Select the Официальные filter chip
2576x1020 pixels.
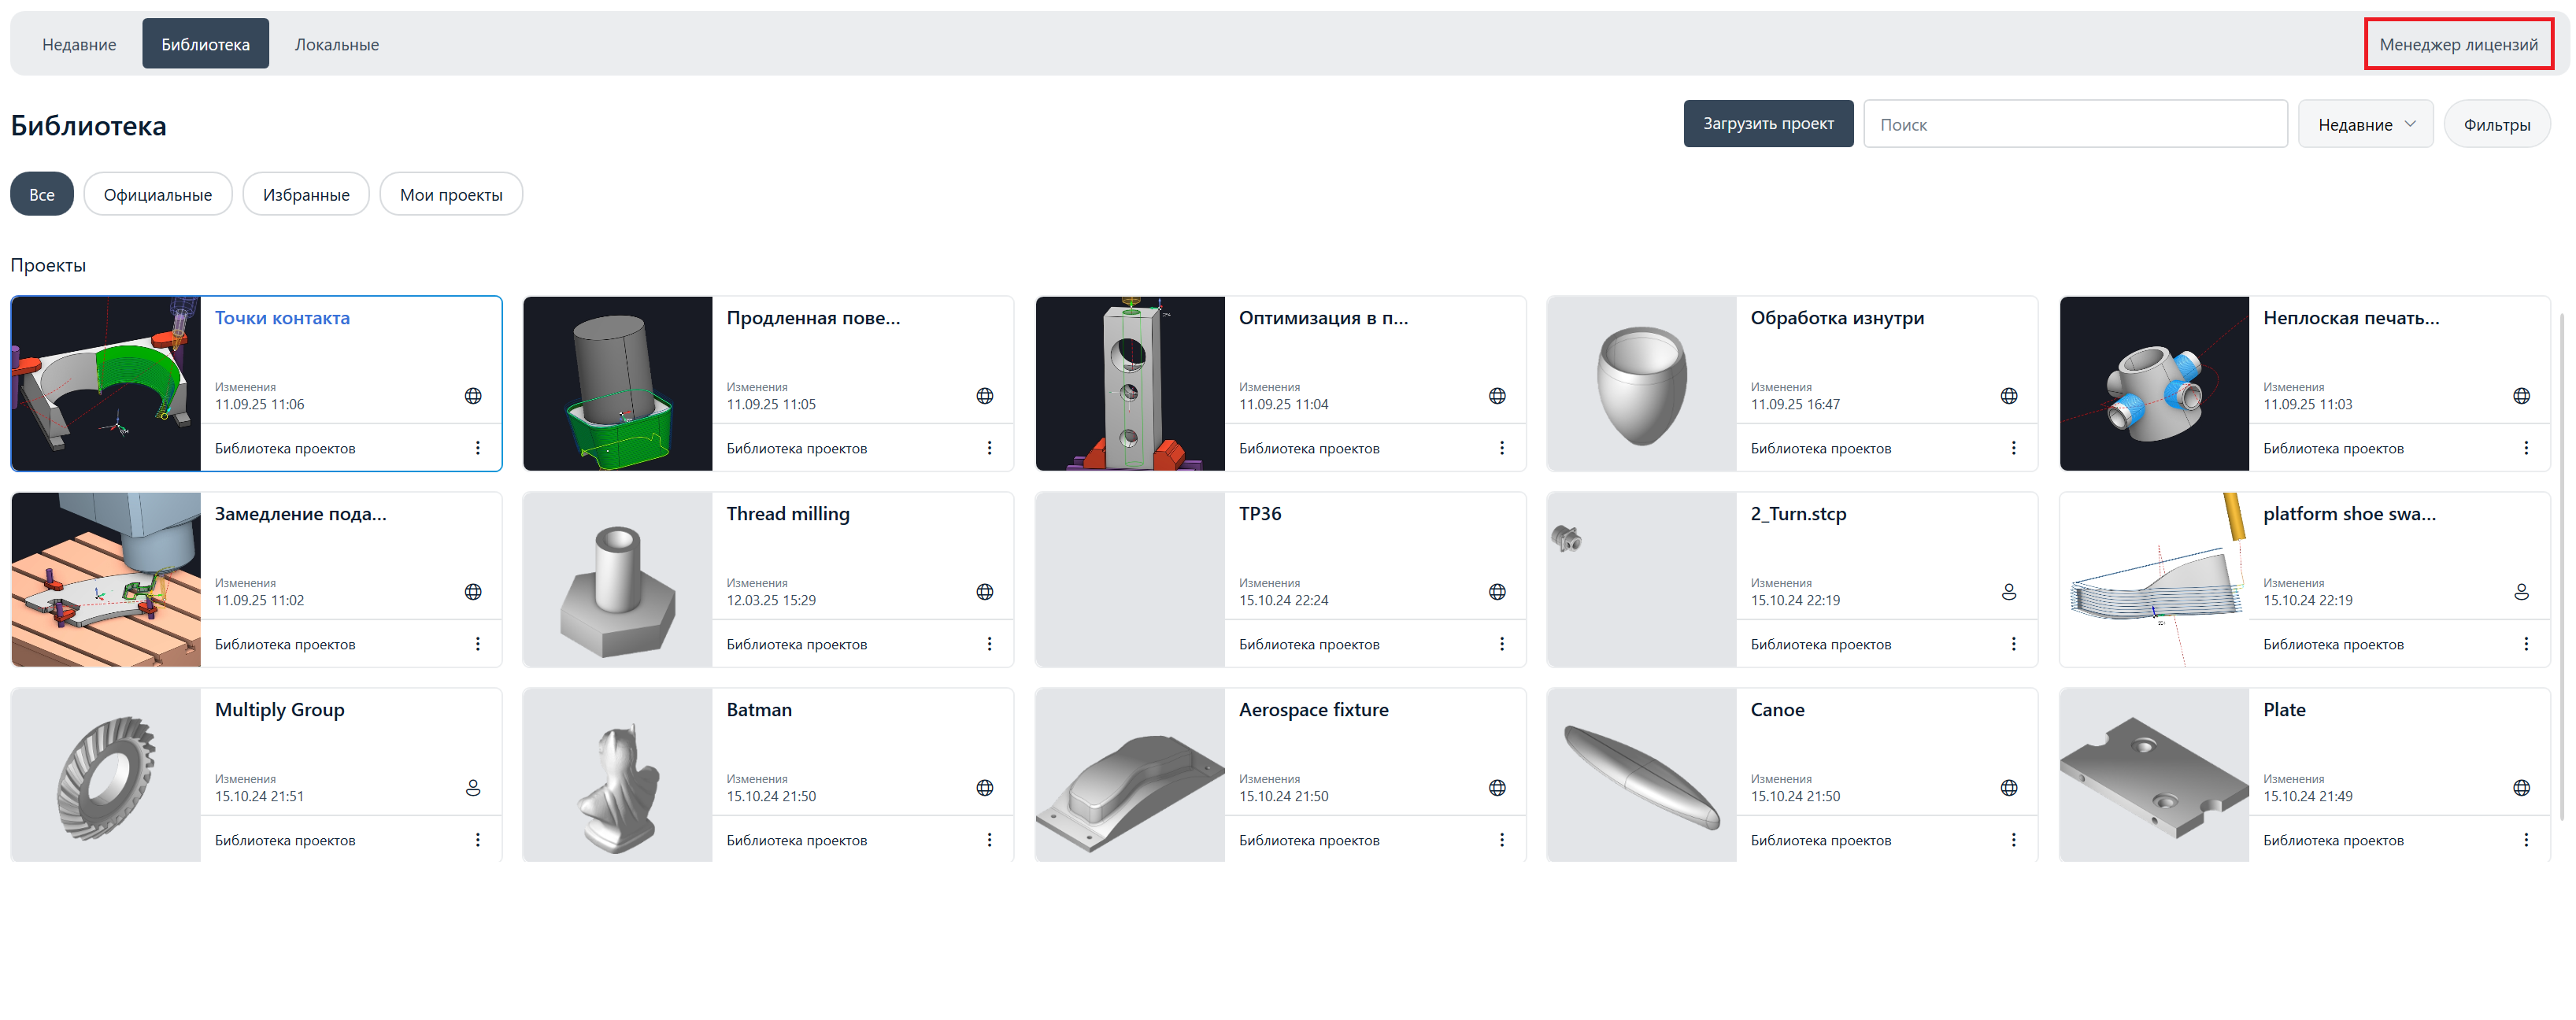pos(158,194)
